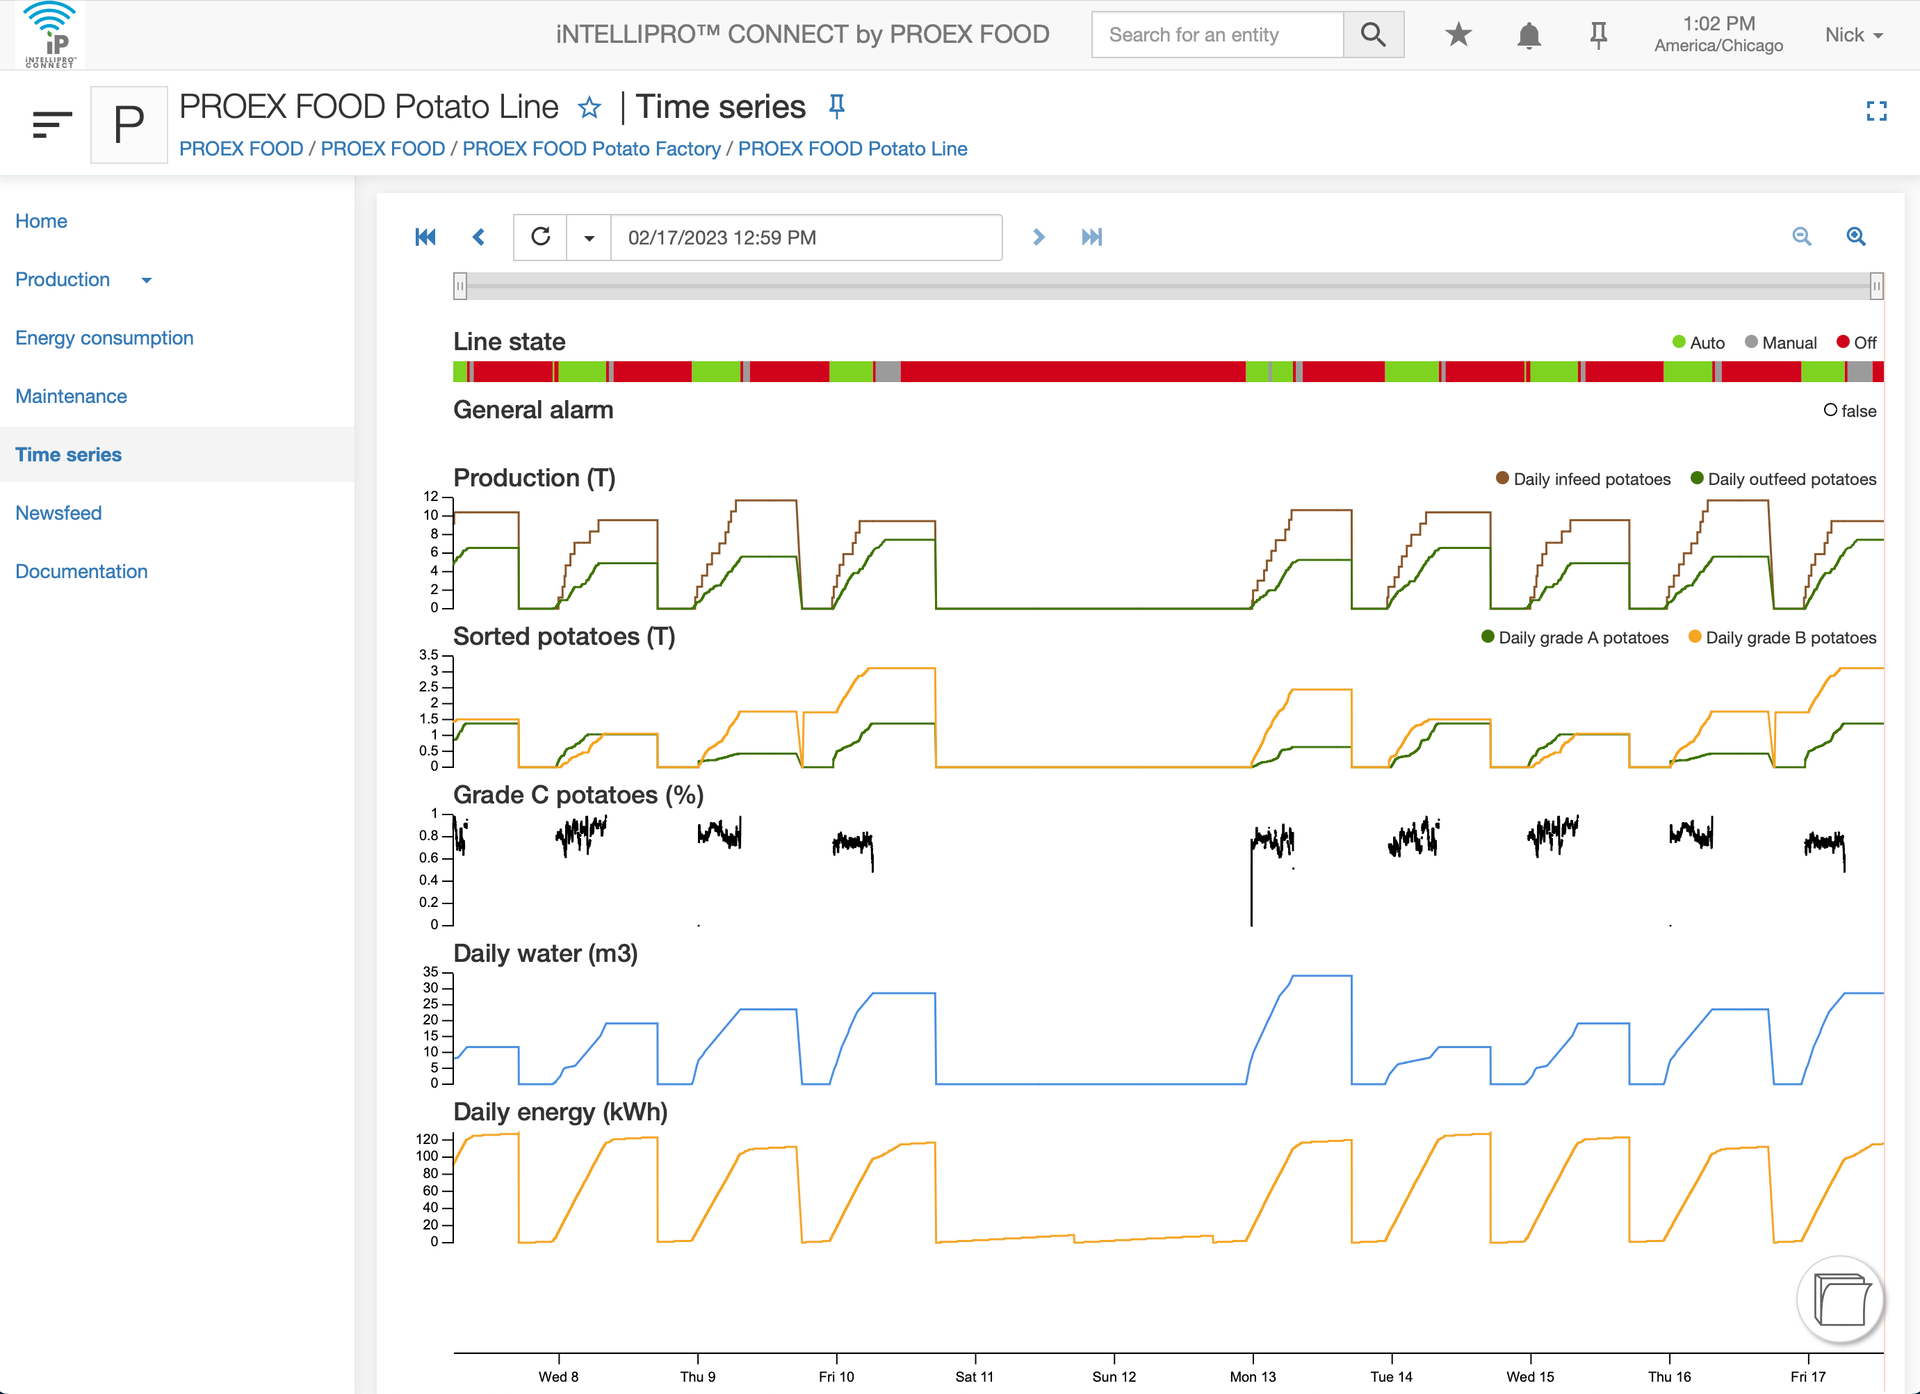Favorite PROEX FOOD Potato Line star
Image resolution: width=1920 pixels, height=1394 pixels.
[590, 107]
